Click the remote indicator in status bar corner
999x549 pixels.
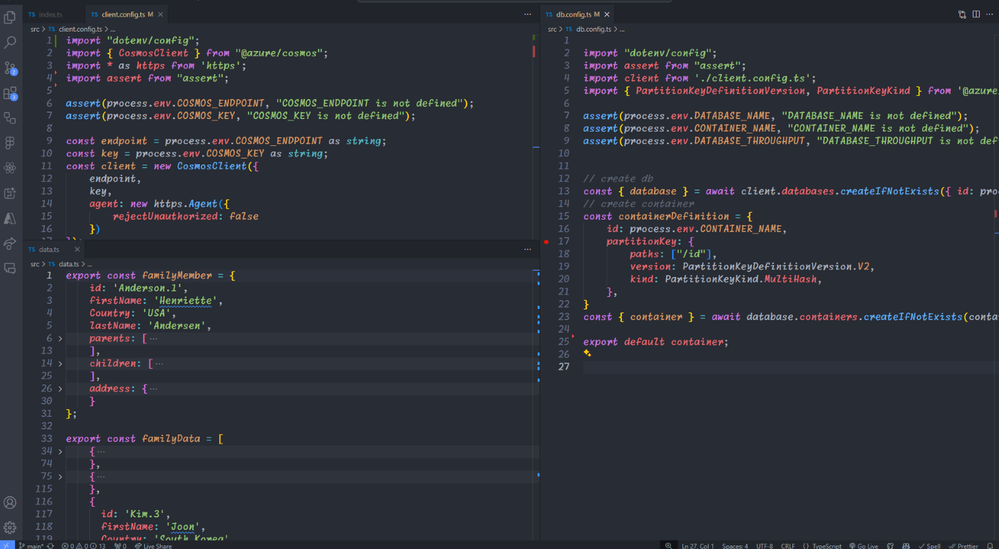7,545
